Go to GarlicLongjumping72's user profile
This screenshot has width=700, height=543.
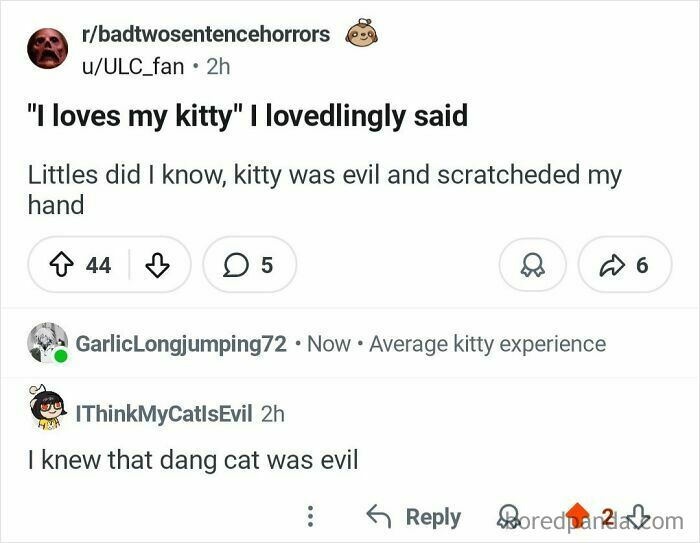(190, 344)
